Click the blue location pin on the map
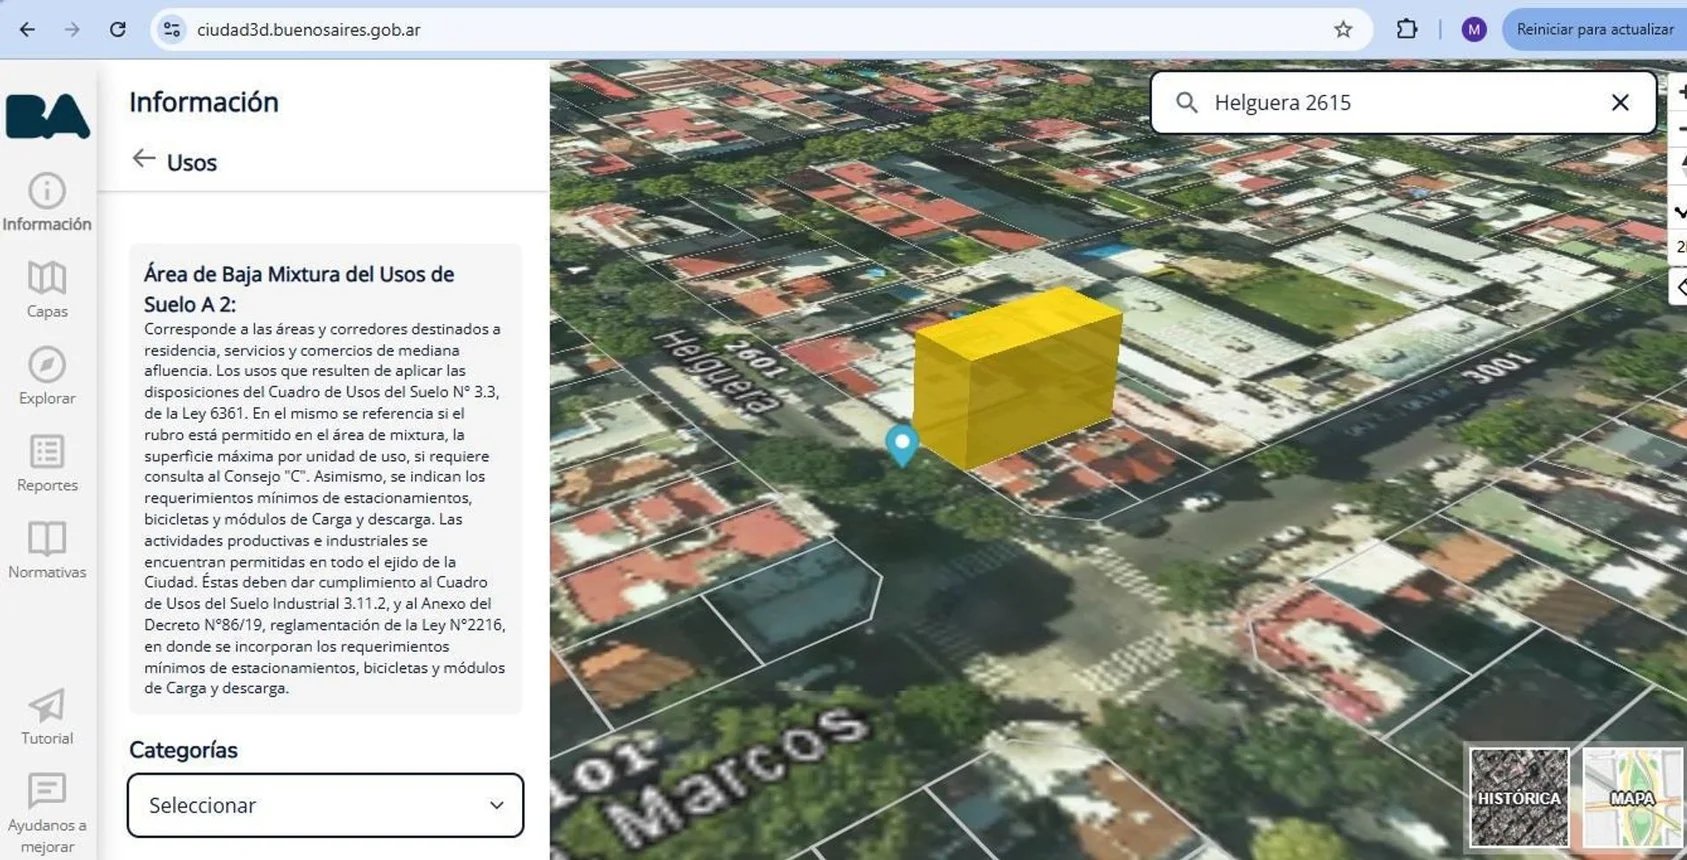 pyautogui.click(x=902, y=445)
